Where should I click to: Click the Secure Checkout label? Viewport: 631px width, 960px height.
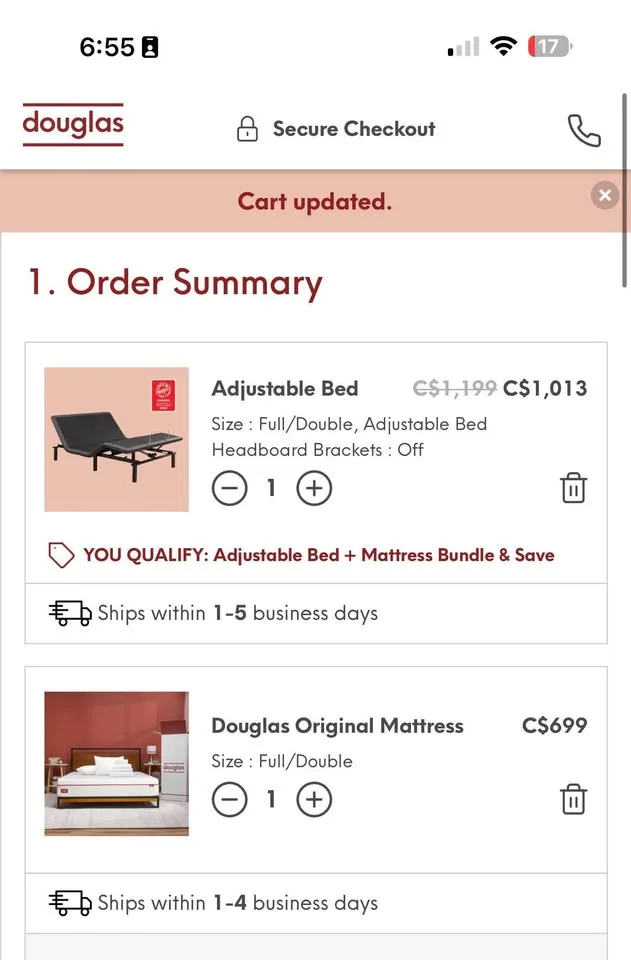353,128
